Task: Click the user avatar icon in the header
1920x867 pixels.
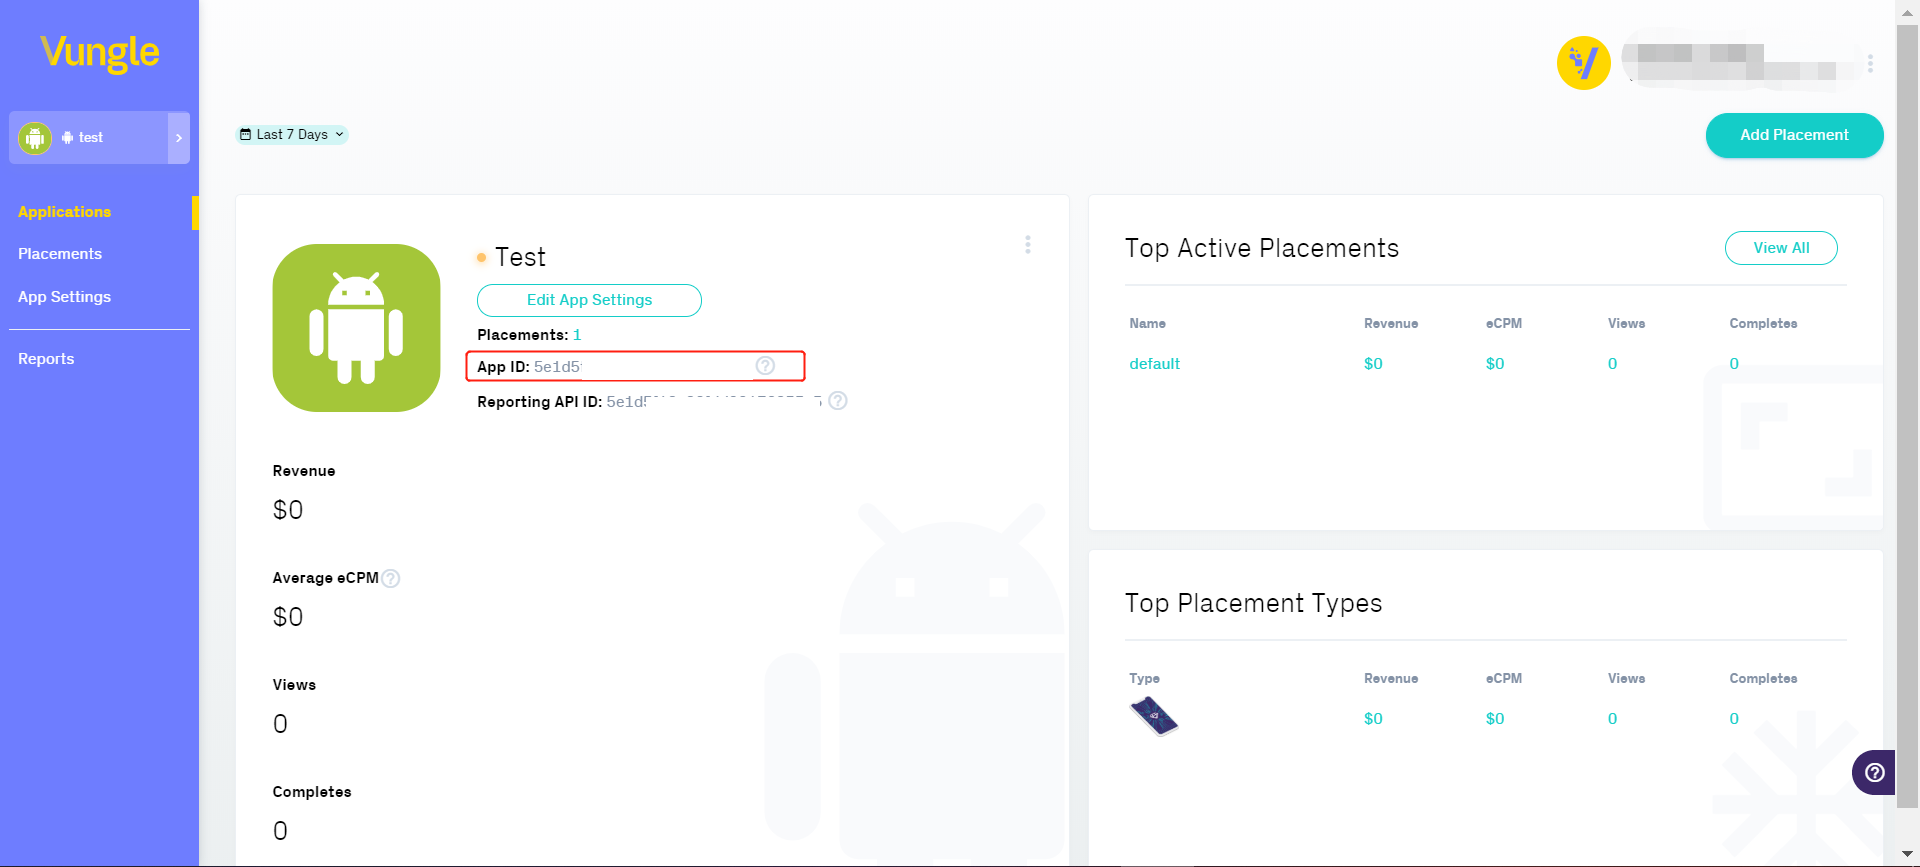Action: [x=1584, y=62]
